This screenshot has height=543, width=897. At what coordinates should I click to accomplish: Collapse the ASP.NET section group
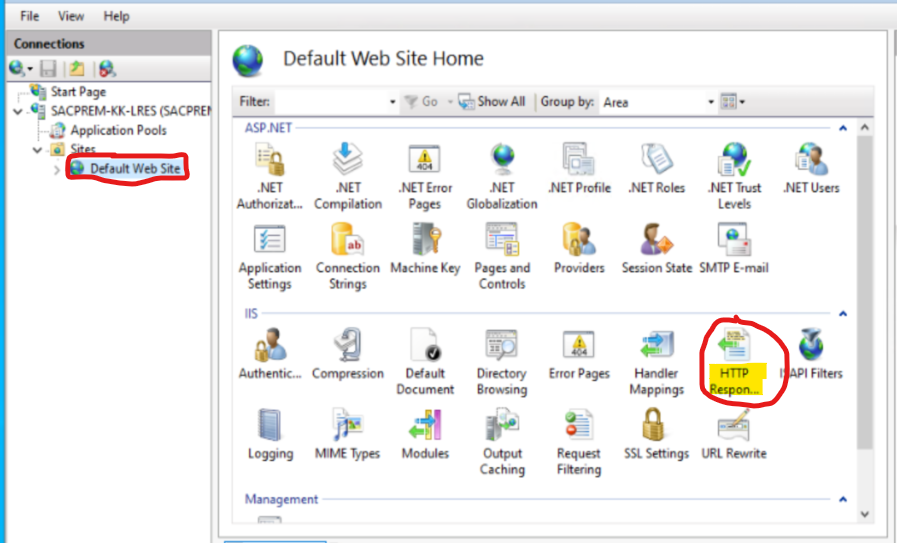pos(842,128)
